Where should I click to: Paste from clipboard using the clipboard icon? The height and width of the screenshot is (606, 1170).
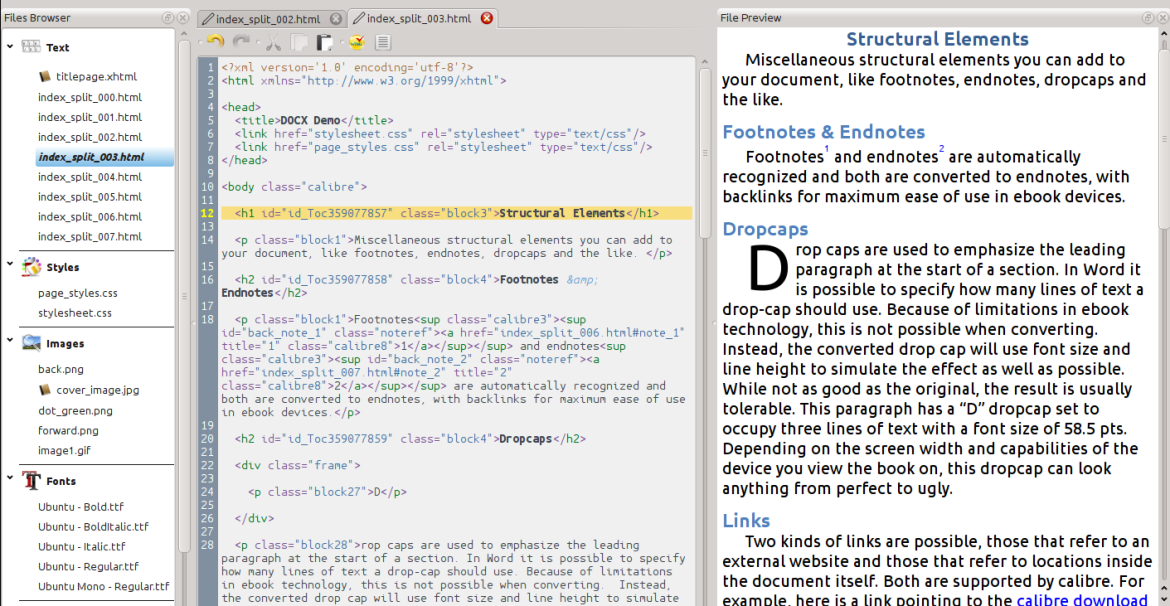pos(325,43)
